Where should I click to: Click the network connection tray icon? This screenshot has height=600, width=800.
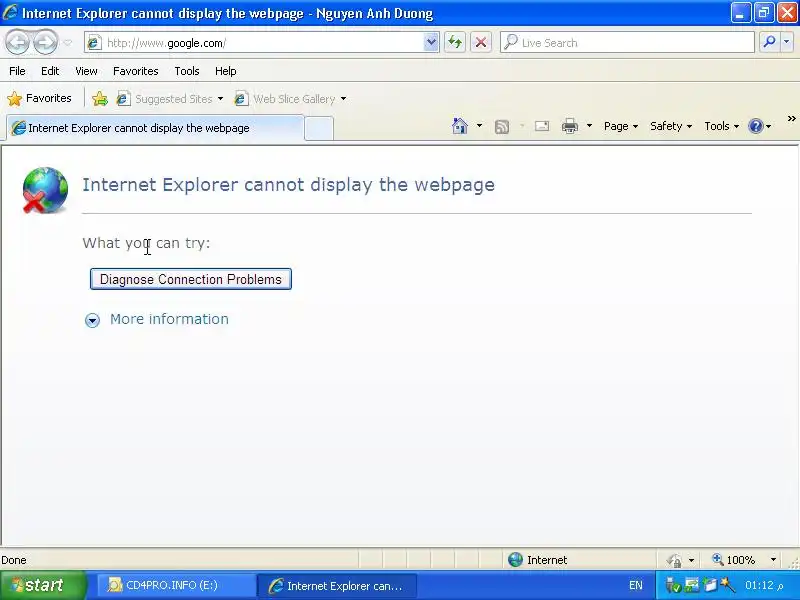[x=691, y=585]
